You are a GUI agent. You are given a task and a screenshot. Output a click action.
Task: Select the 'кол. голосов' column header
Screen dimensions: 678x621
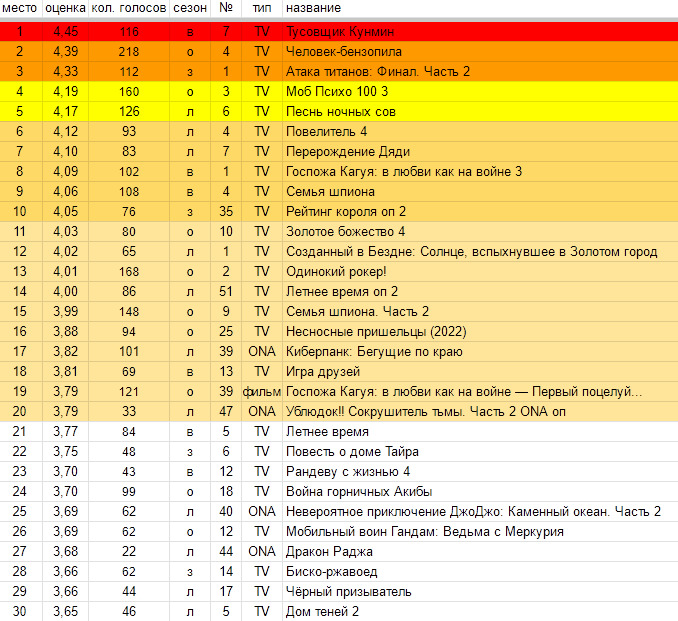click(x=129, y=8)
